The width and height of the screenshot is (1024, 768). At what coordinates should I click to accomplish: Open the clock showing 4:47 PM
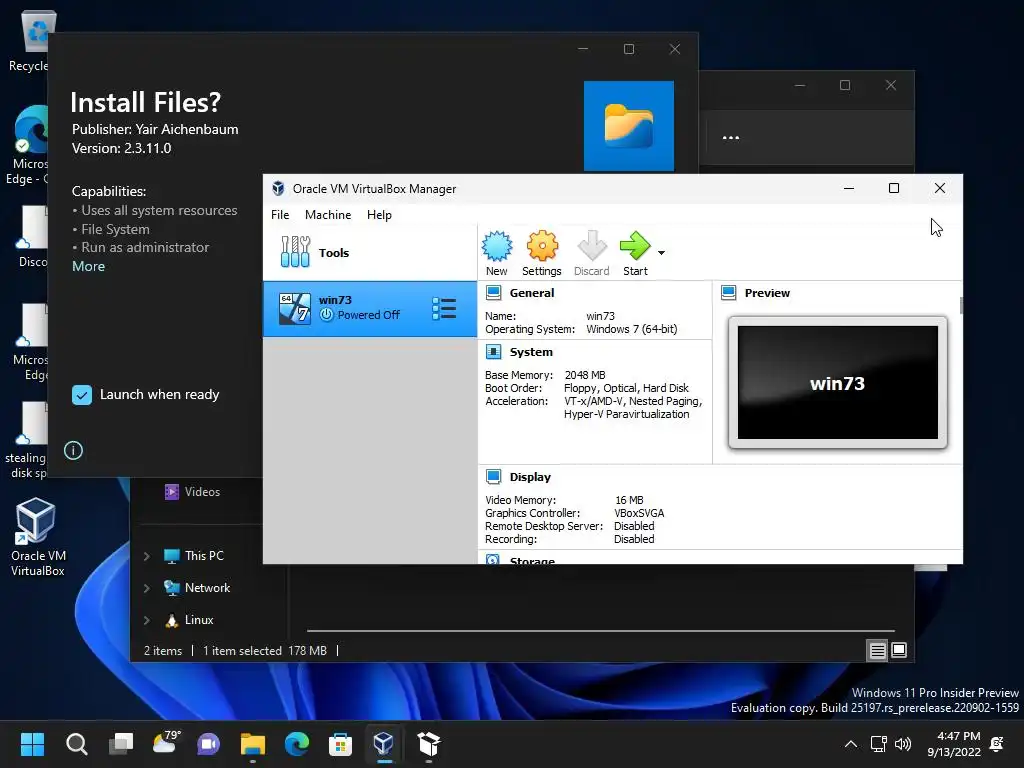[953, 744]
